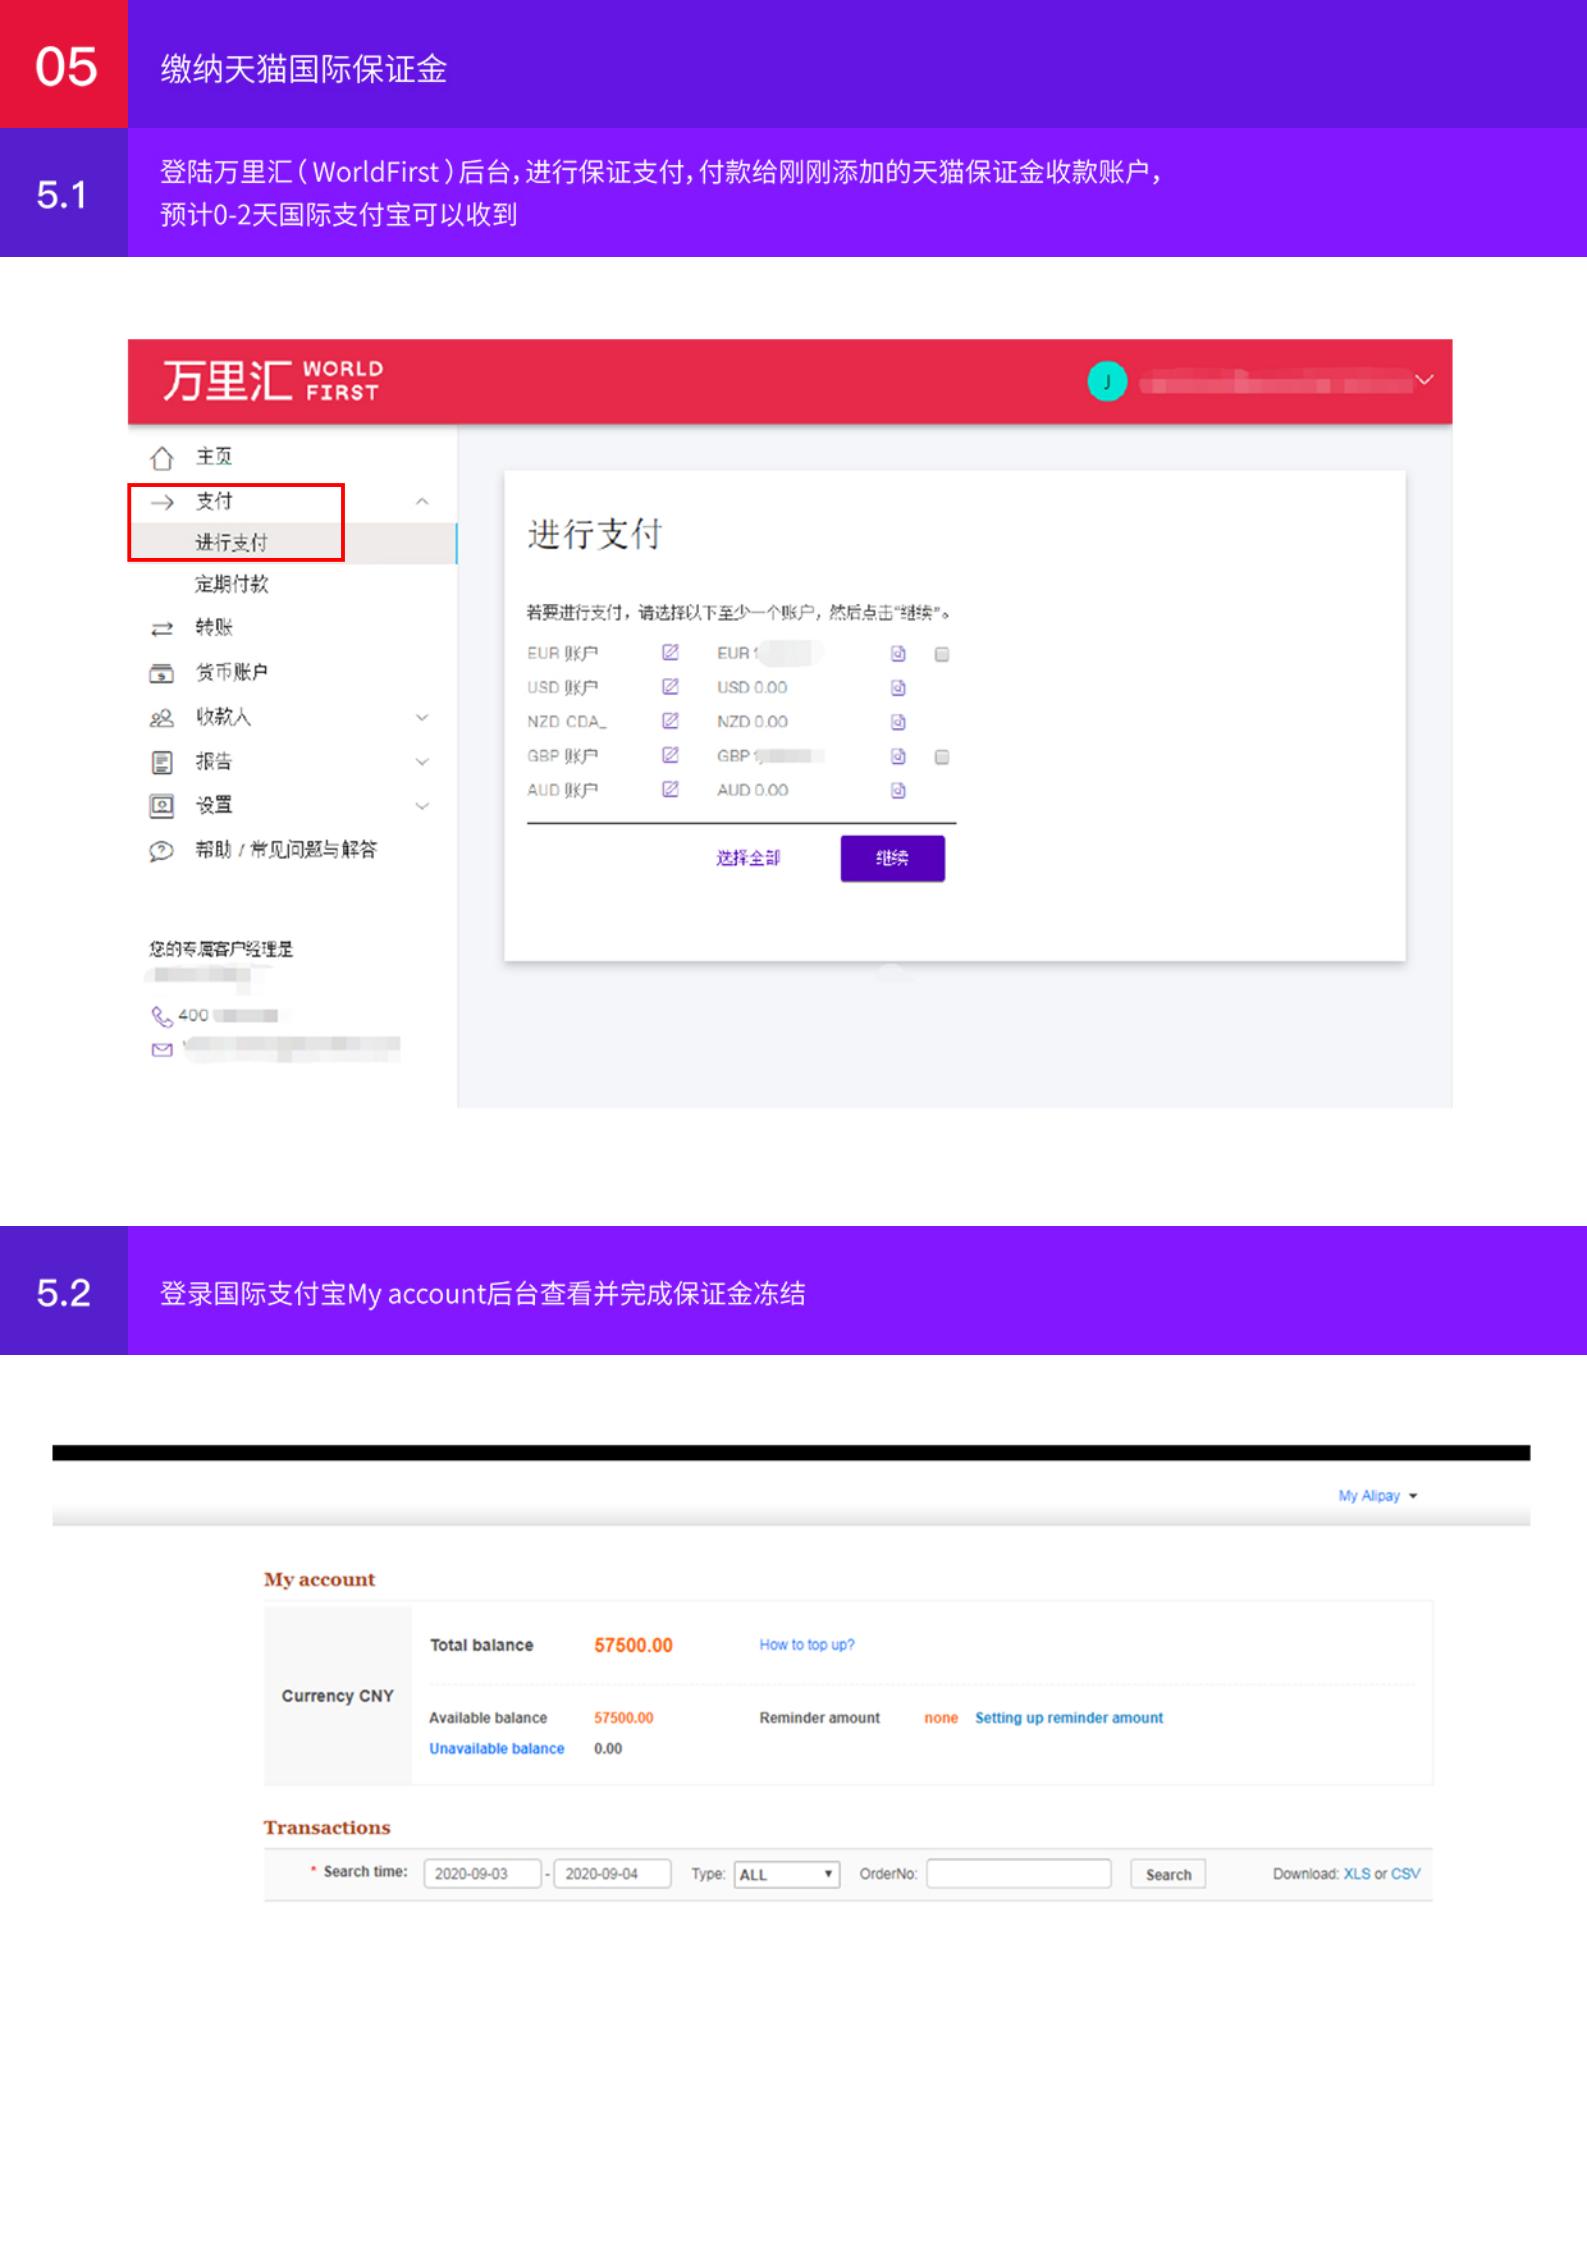Click the envelope email icon
This screenshot has height=2246, width=1587.
coord(161,1050)
